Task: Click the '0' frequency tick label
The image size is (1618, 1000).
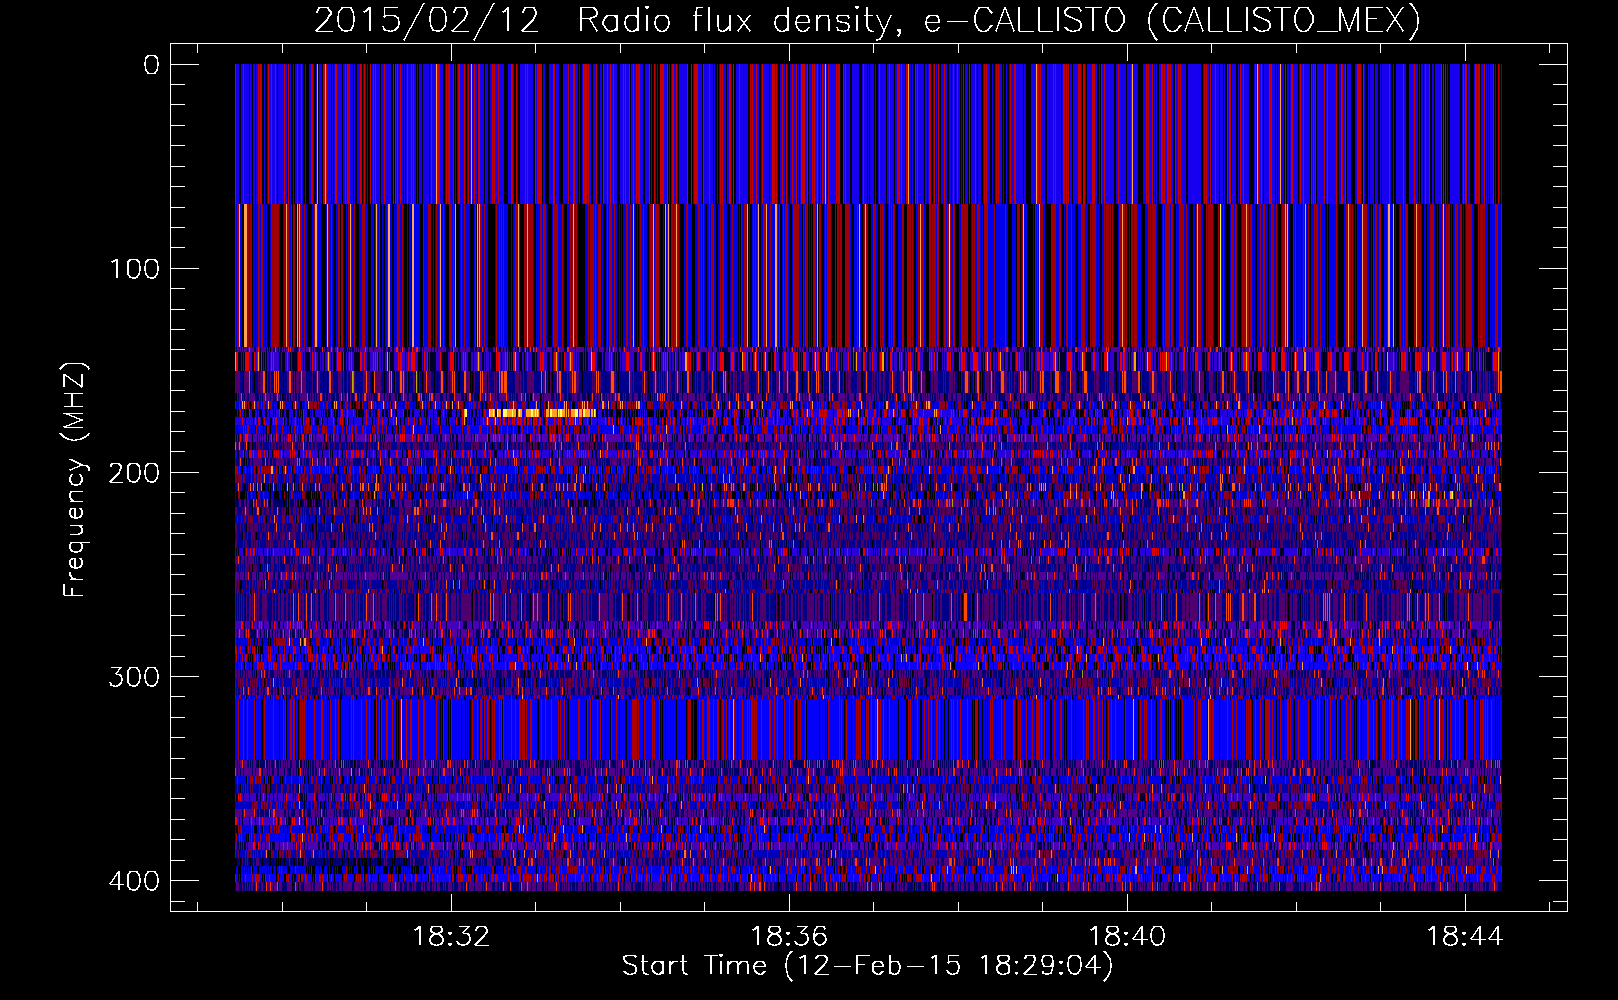Action: (151, 65)
